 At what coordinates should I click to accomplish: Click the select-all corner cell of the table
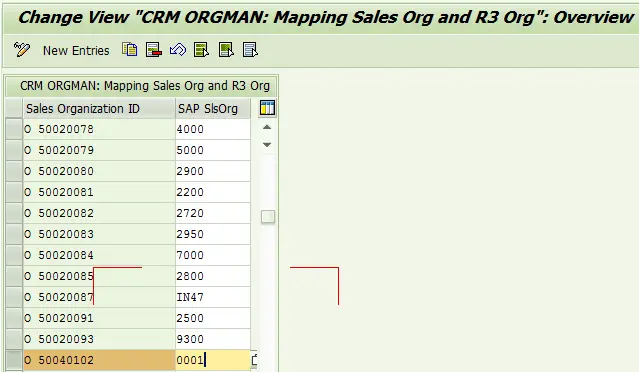[14, 108]
